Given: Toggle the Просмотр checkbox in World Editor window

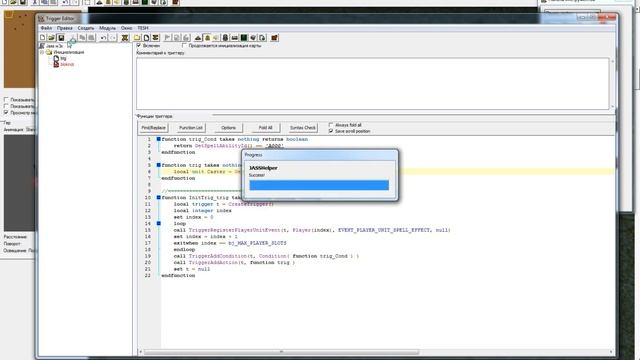Looking at the screenshot, I should click(x=6, y=112).
